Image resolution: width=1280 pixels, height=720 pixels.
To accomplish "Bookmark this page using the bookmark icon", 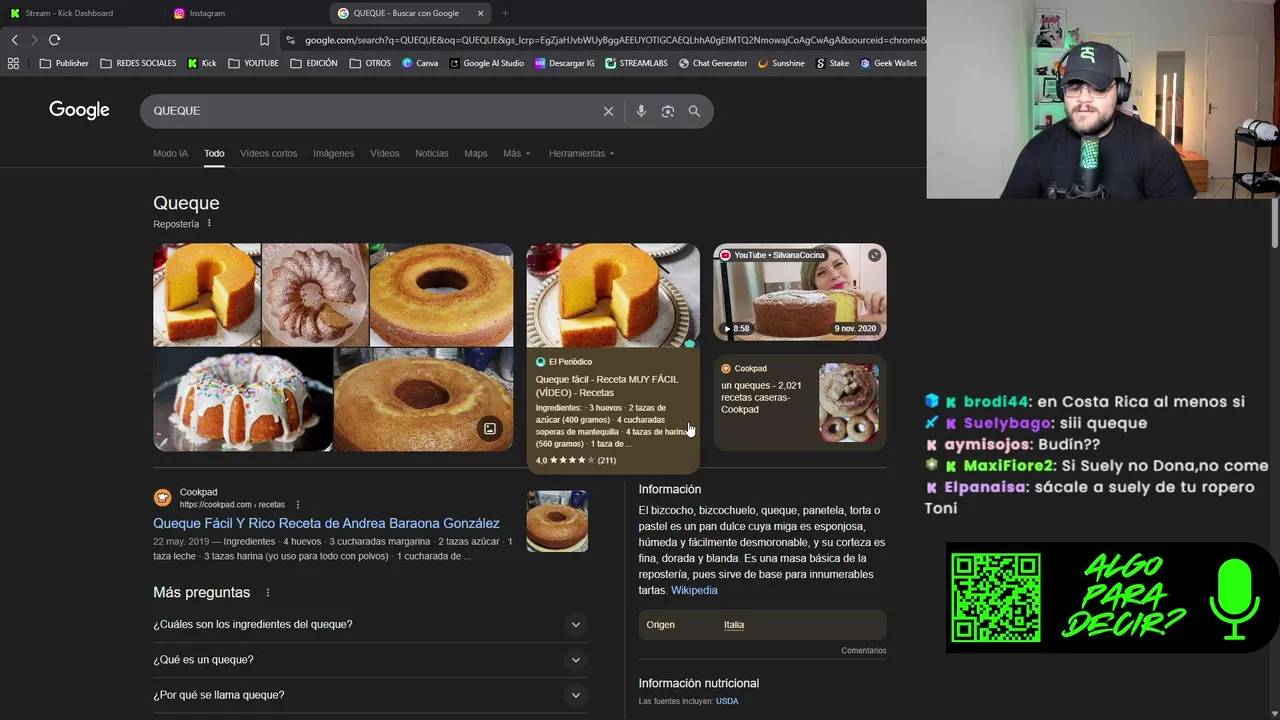I will click(x=264, y=40).
